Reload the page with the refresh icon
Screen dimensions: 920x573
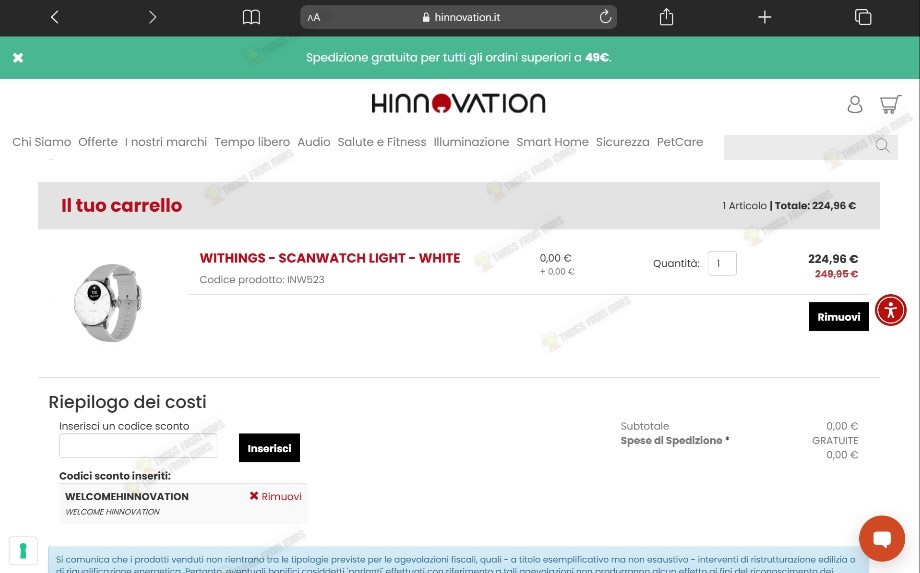point(605,17)
